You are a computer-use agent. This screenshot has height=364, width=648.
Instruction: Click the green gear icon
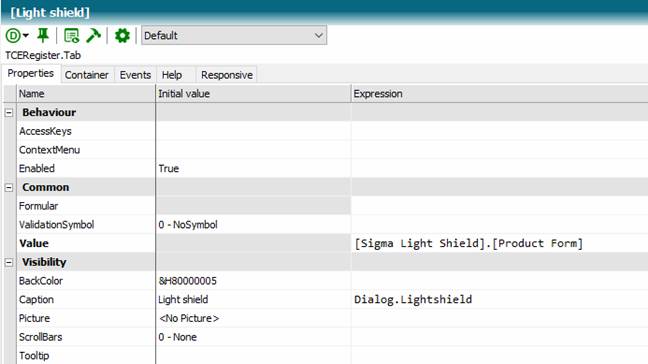(122, 36)
